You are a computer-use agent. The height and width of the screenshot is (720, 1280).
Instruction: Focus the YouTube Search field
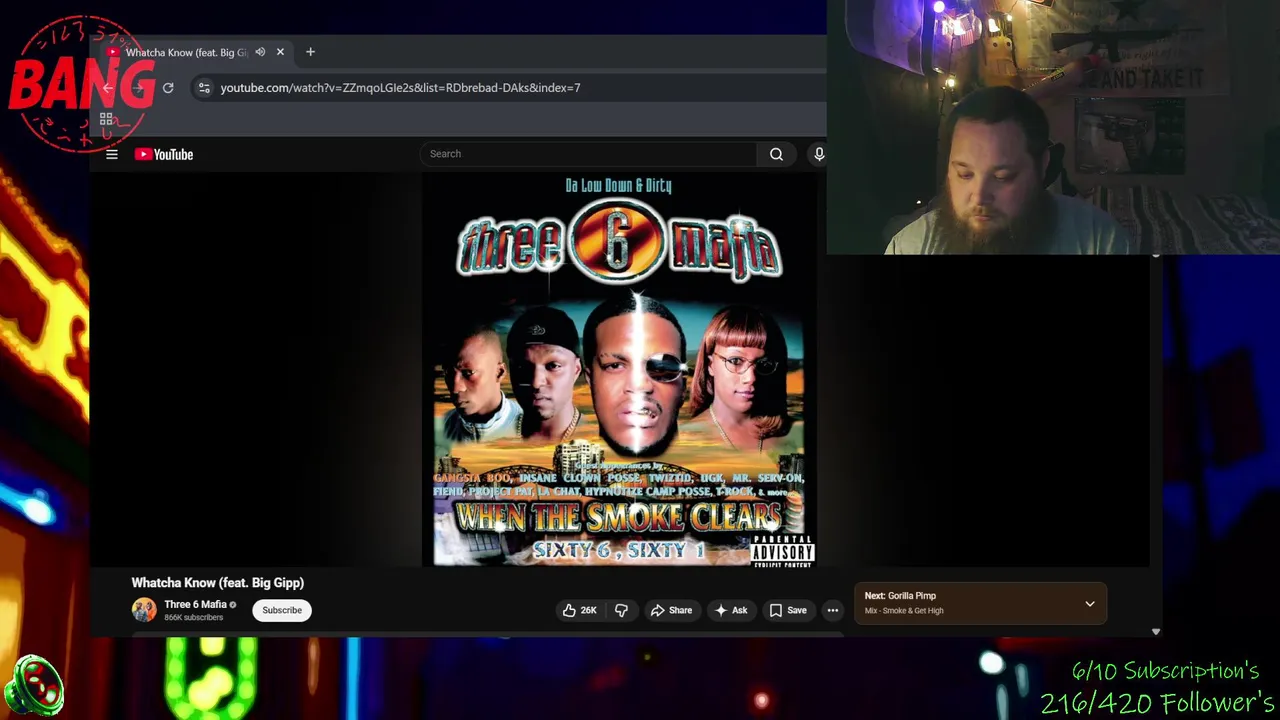click(589, 154)
